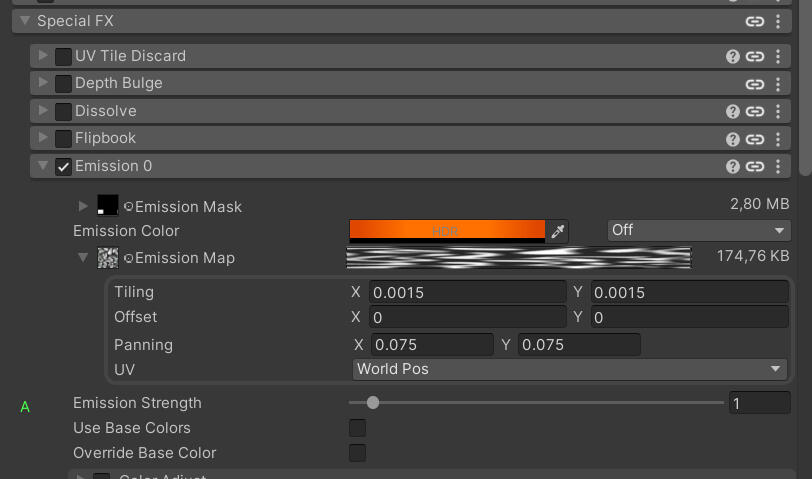Collapse the Emission Map foldout arrow
Viewport: 812px width, 479px height.
point(83,258)
